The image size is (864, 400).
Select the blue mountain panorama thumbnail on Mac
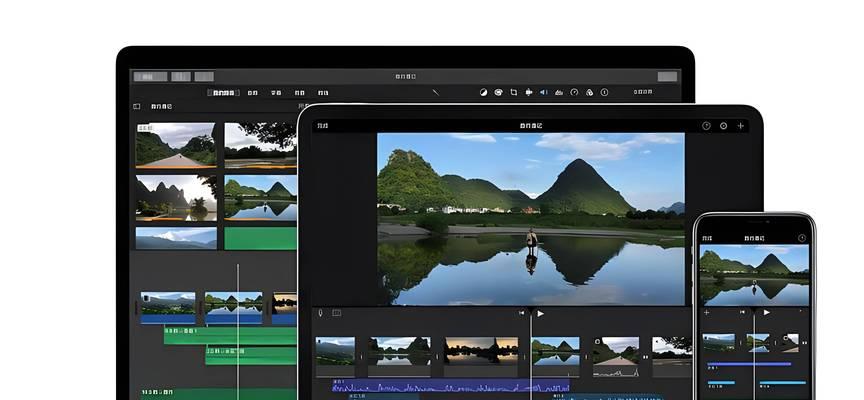click(176, 238)
